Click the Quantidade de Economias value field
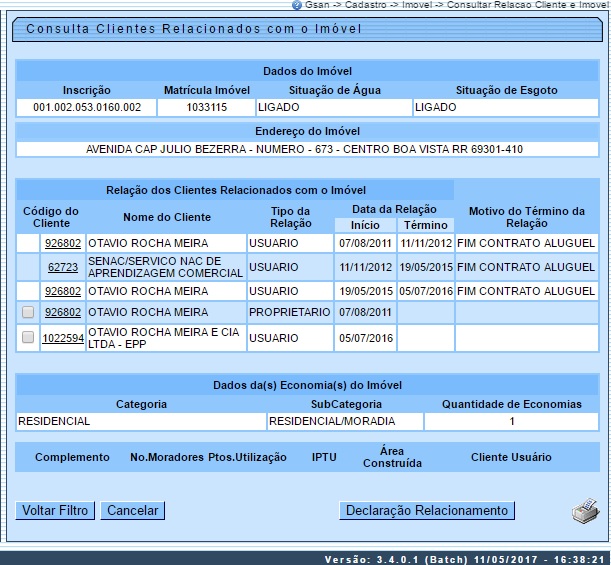 [x=511, y=421]
